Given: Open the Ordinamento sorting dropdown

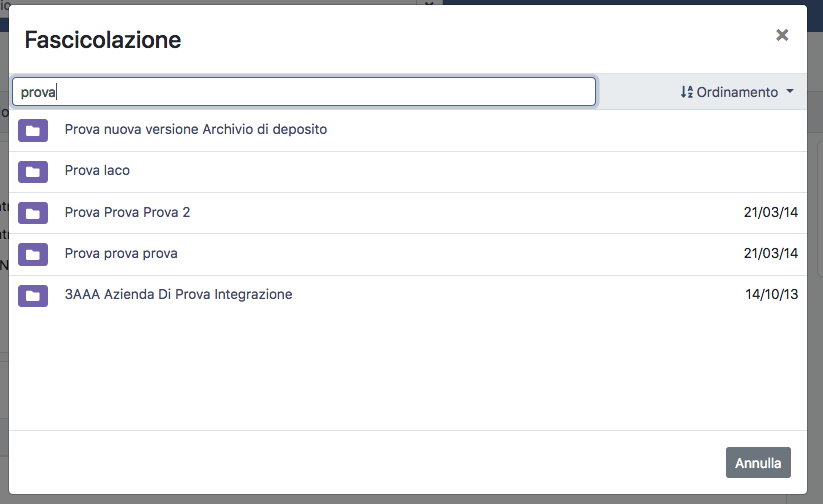Looking at the screenshot, I should 737,92.
